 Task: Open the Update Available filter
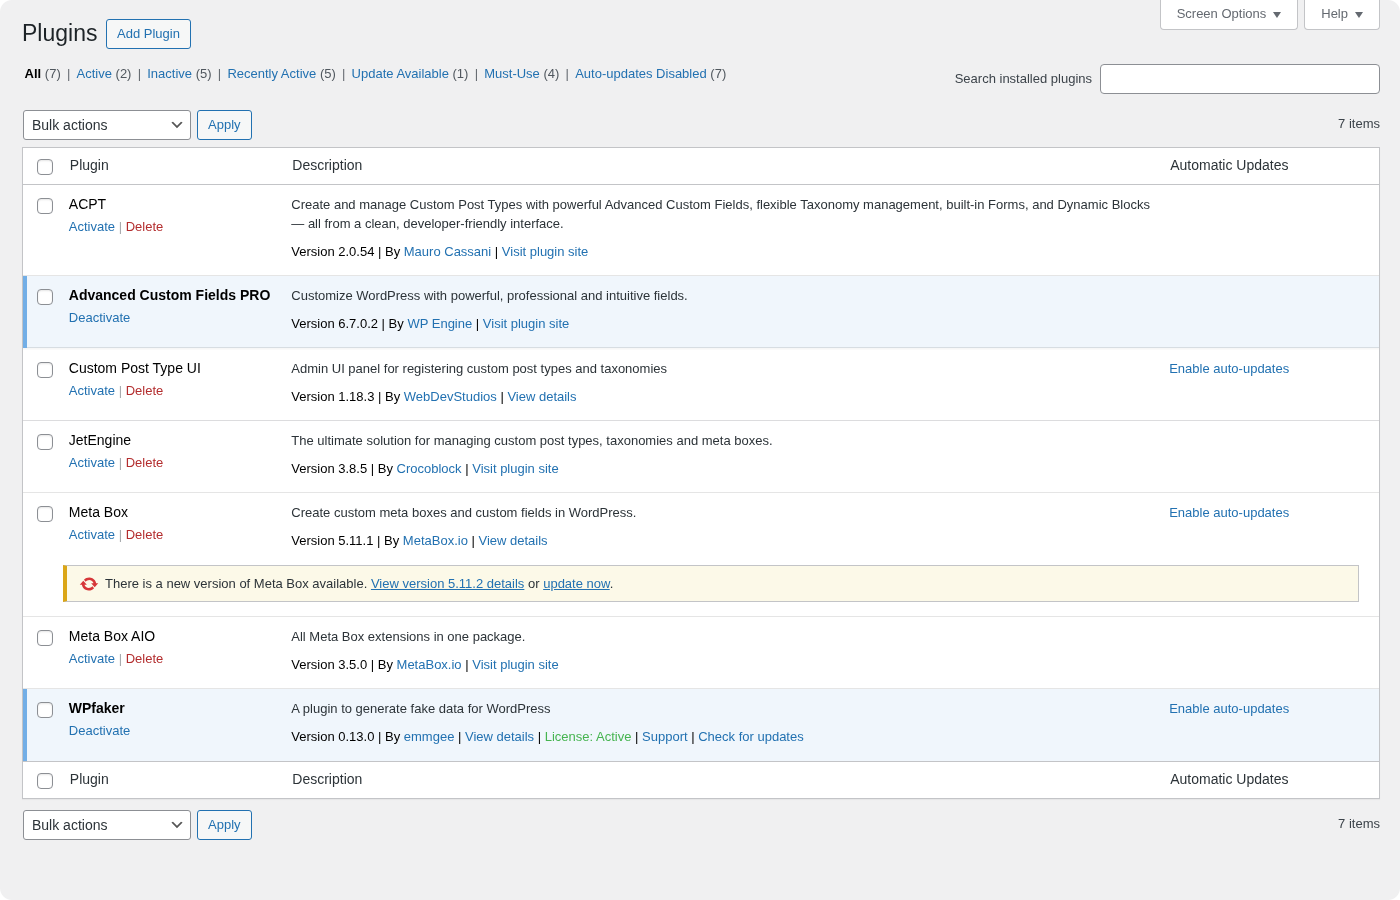pyautogui.click(x=400, y=73)
